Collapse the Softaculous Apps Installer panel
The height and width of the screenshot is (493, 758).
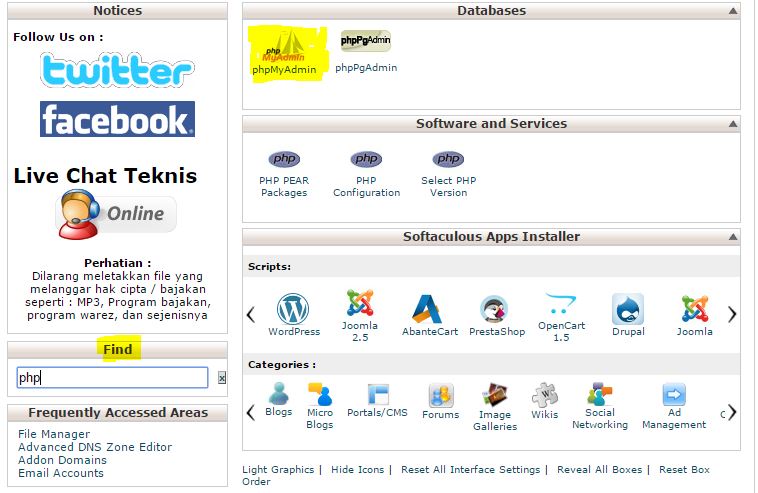click(x=734, y=238)
